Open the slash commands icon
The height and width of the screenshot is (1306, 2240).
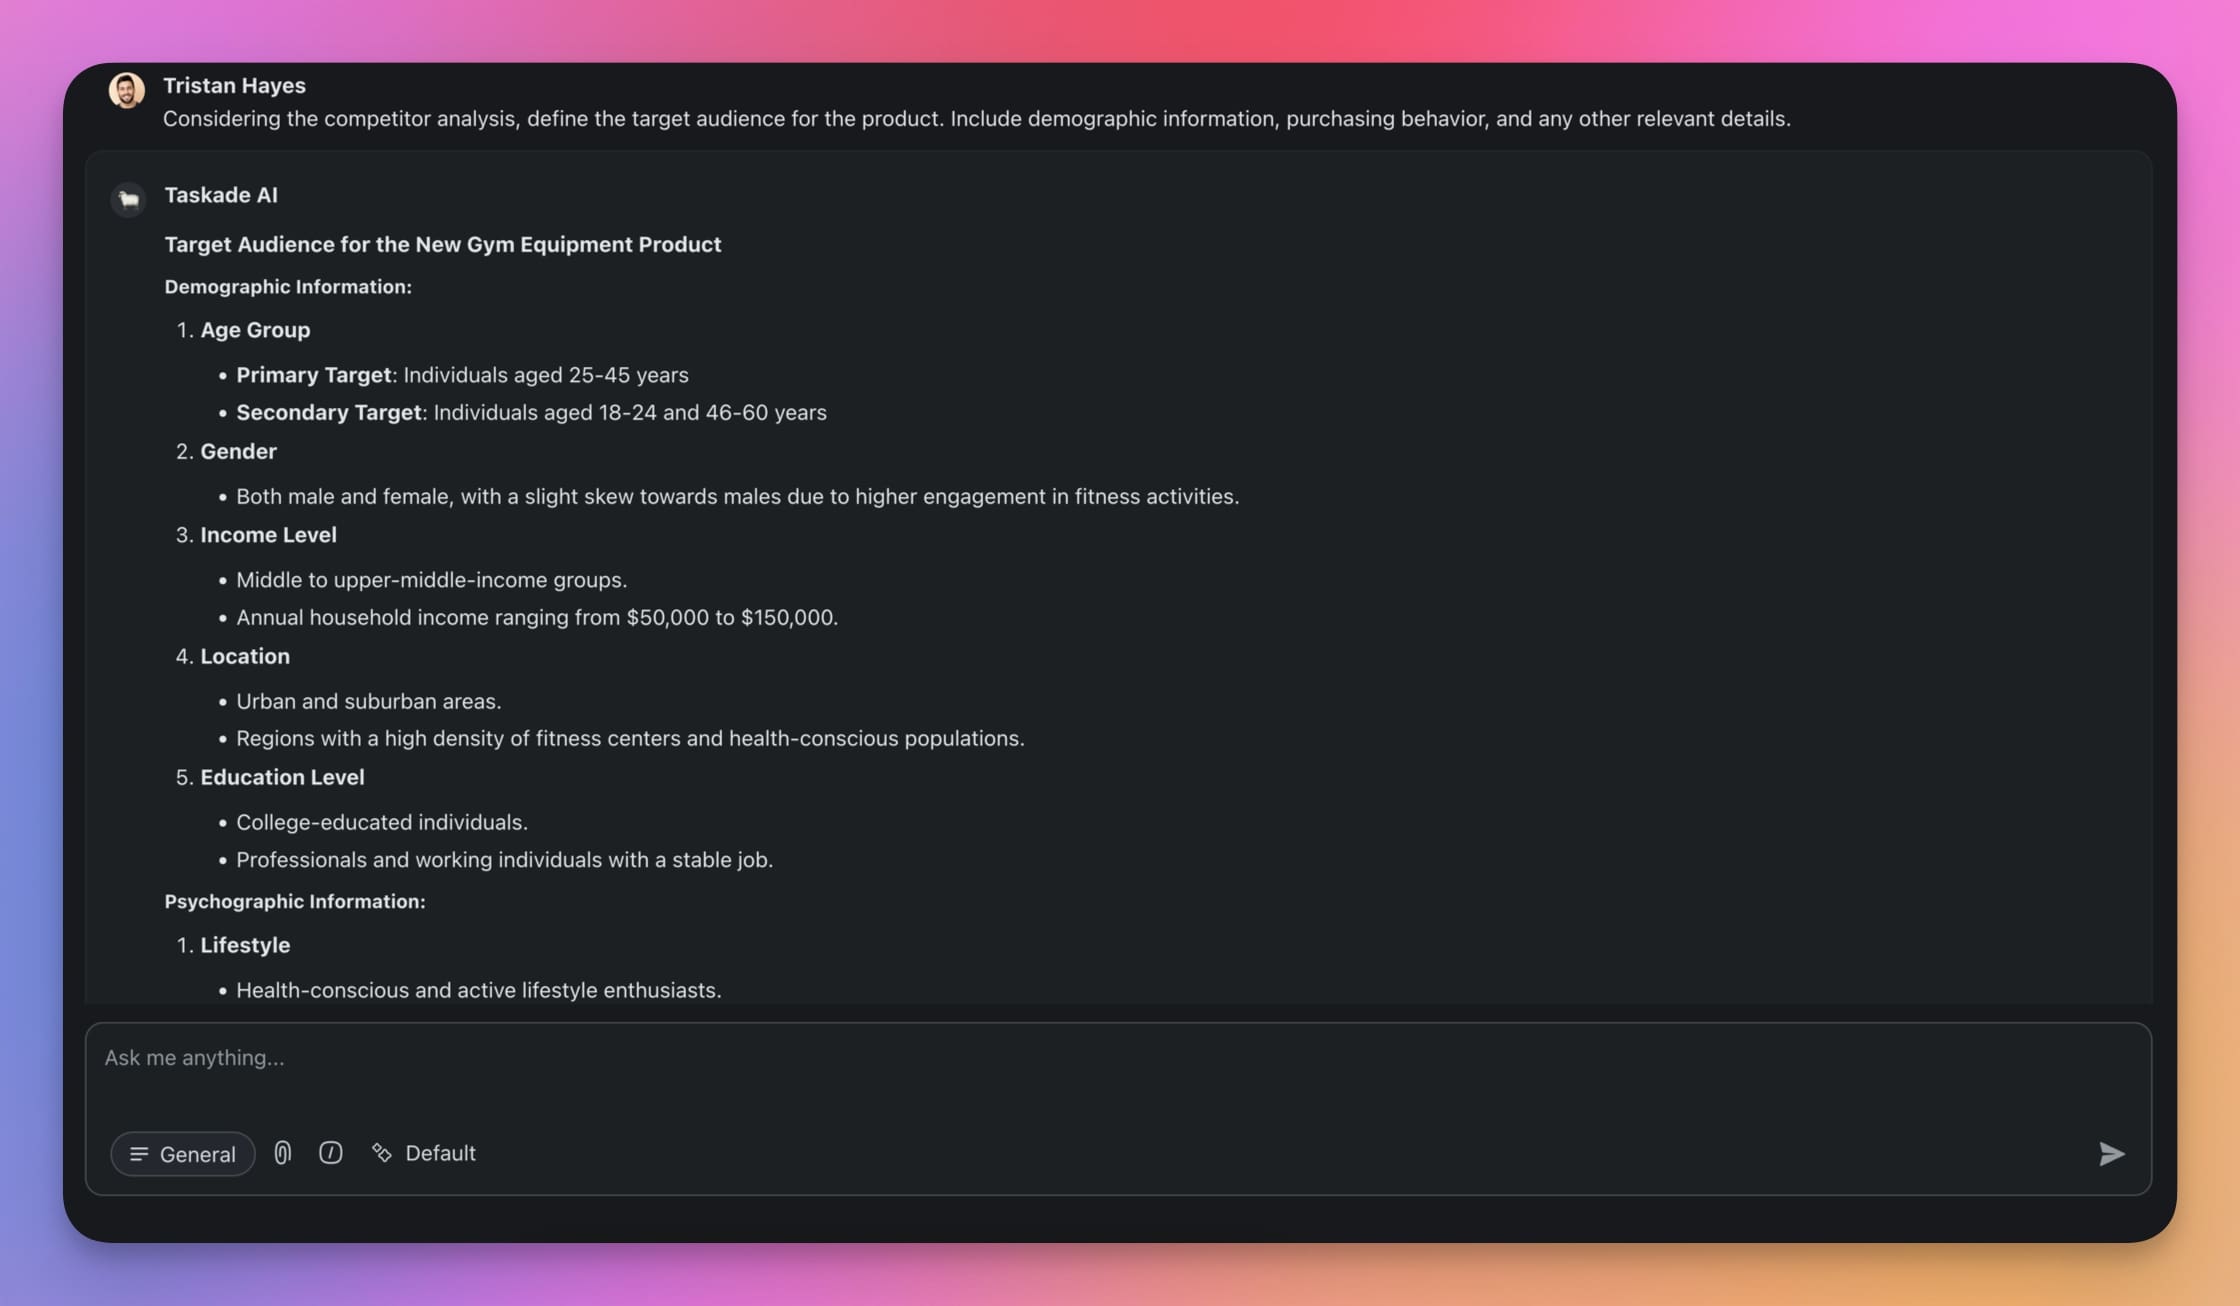click(x=331, y=1153)
